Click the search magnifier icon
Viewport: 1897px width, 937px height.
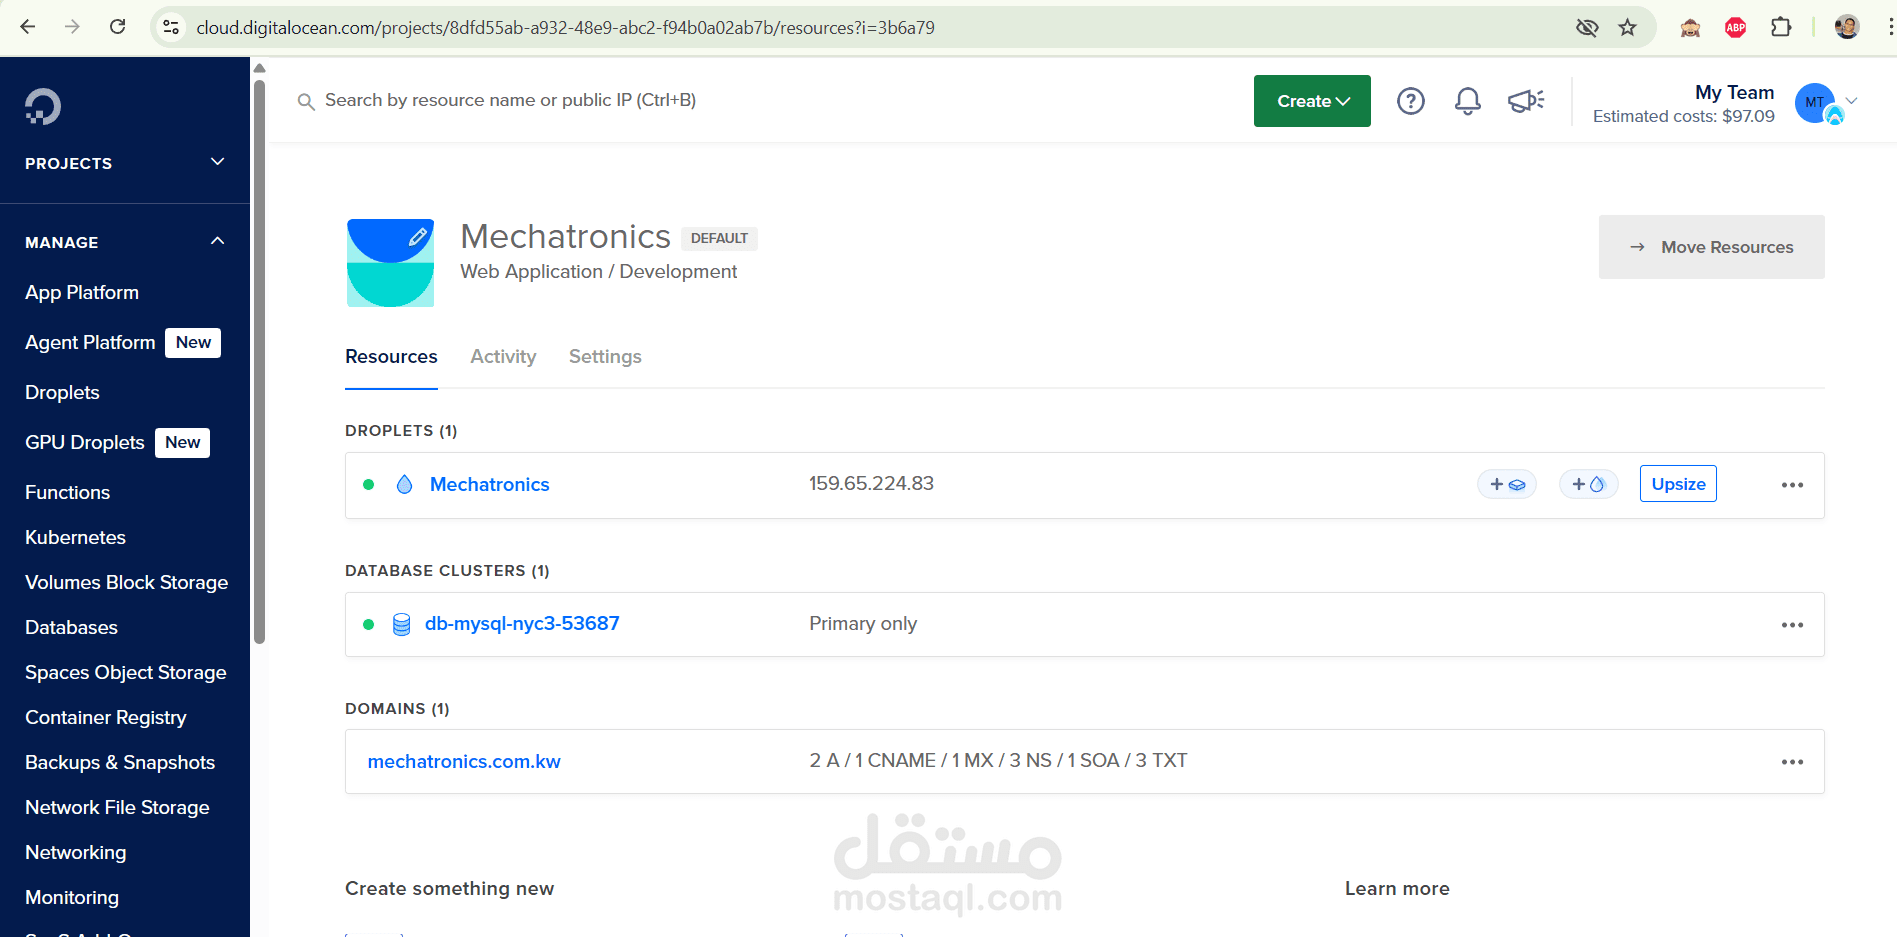[306, 101]
